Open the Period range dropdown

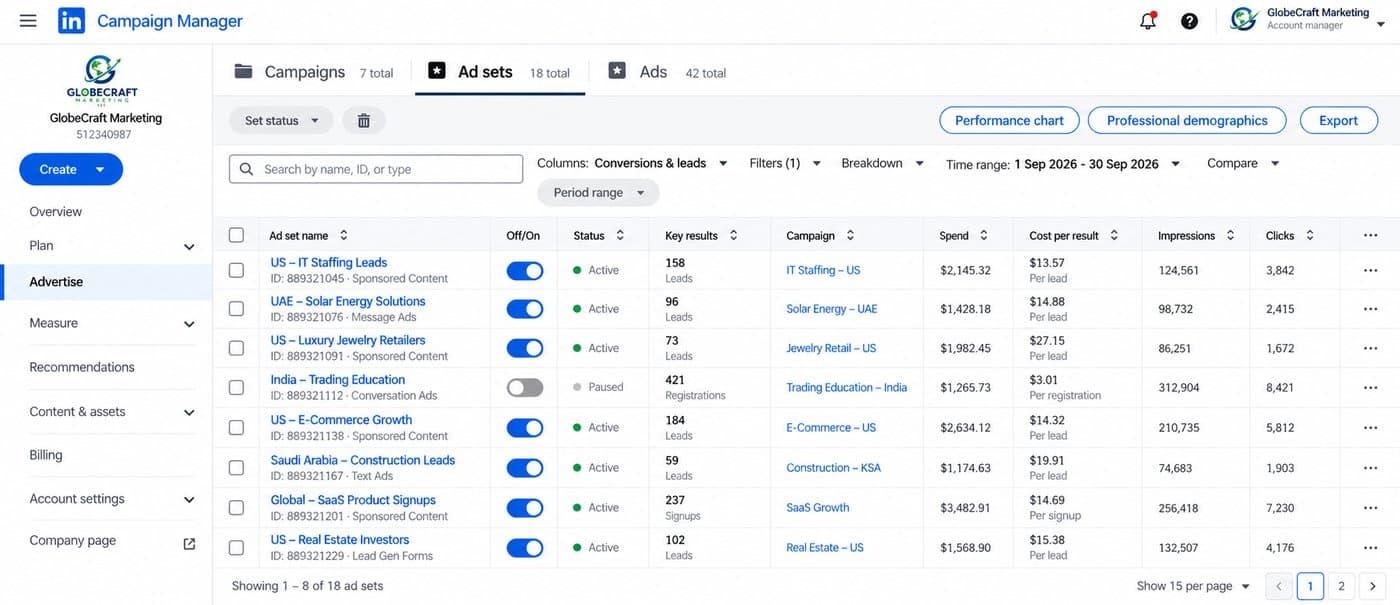[x=598, y=192]
